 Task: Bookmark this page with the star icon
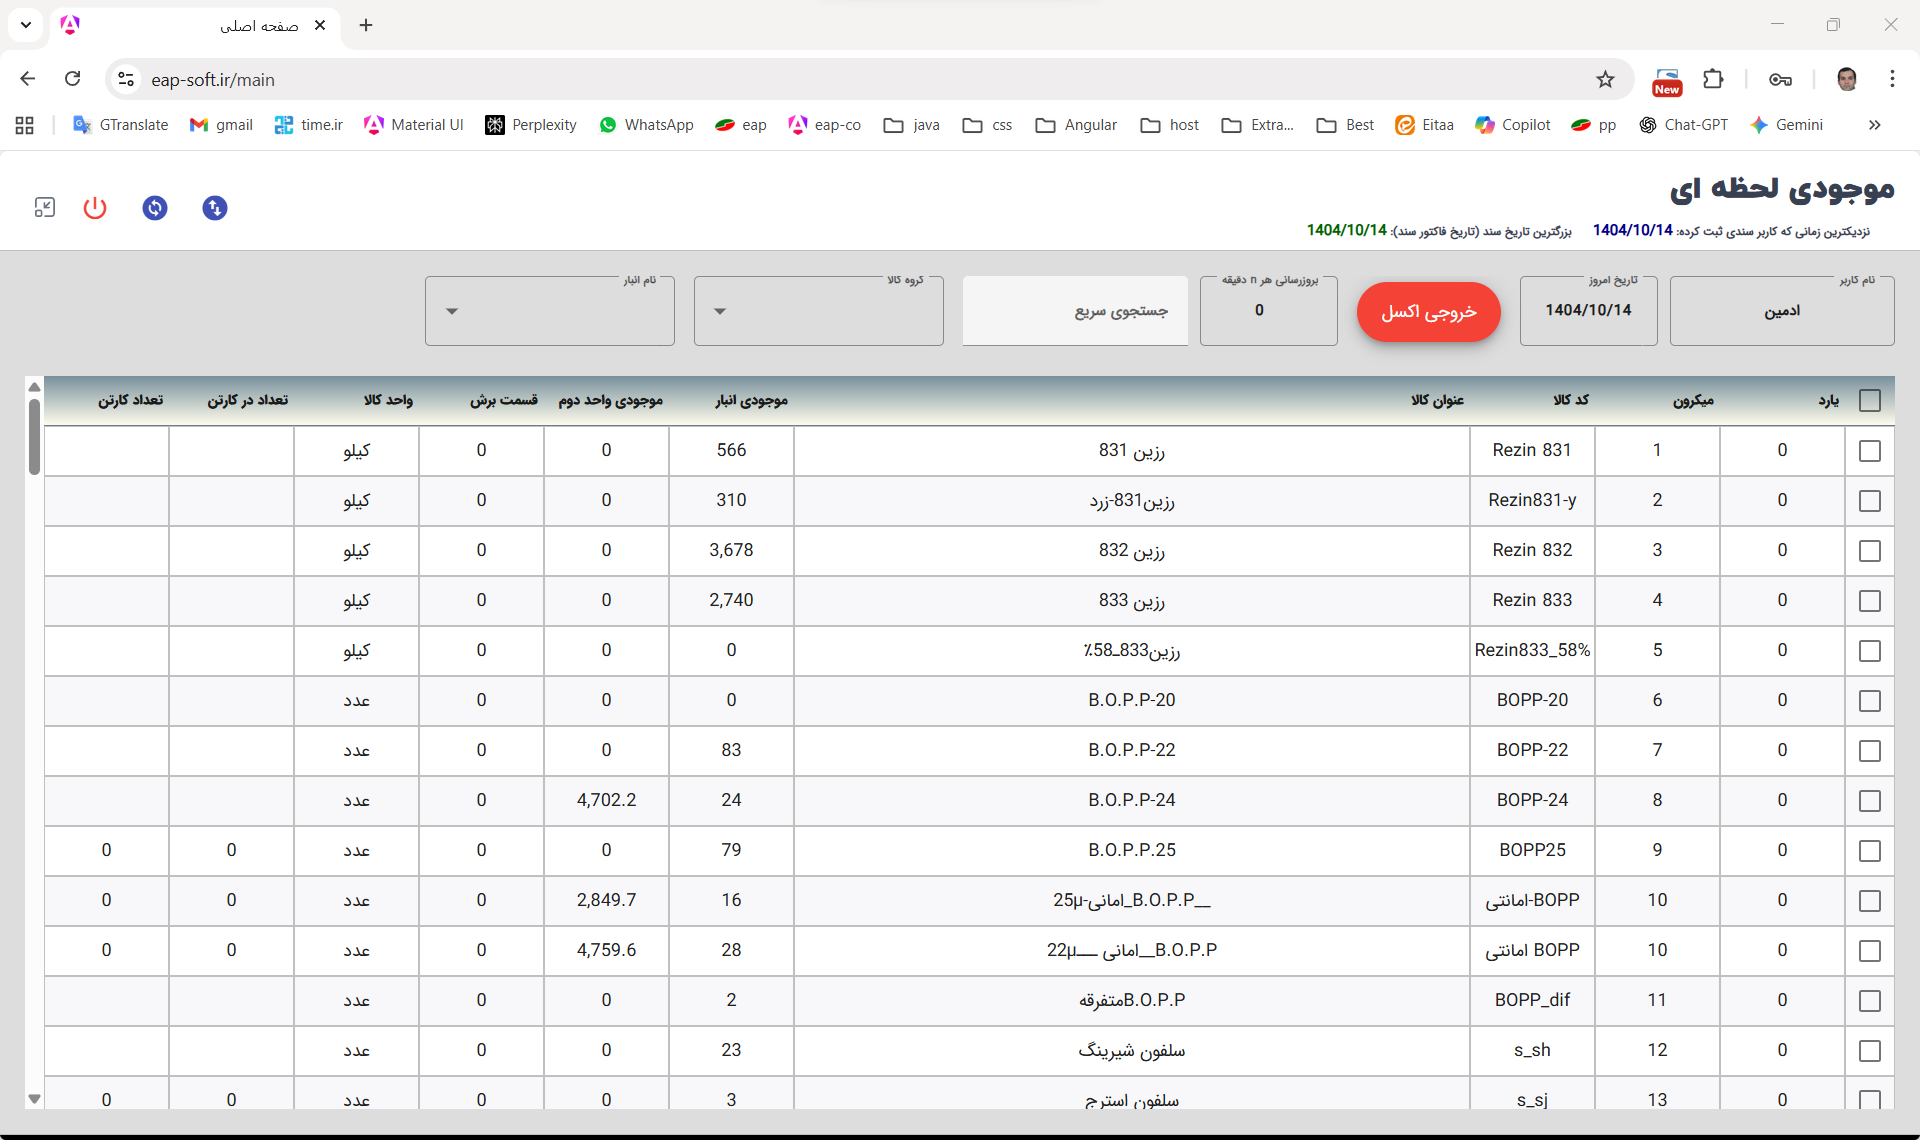click(x=1605, y=80)
